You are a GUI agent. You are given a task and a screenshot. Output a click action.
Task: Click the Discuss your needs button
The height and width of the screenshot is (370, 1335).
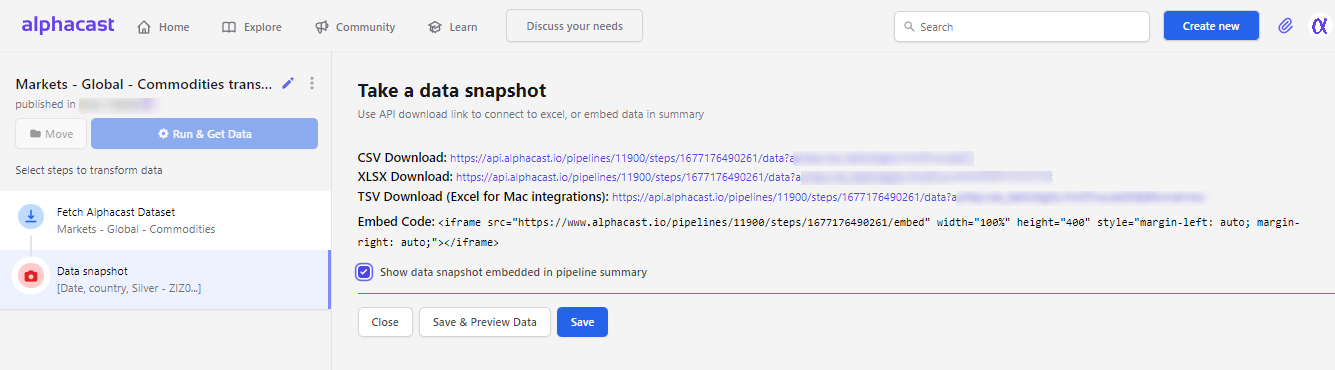click(574, 26)
